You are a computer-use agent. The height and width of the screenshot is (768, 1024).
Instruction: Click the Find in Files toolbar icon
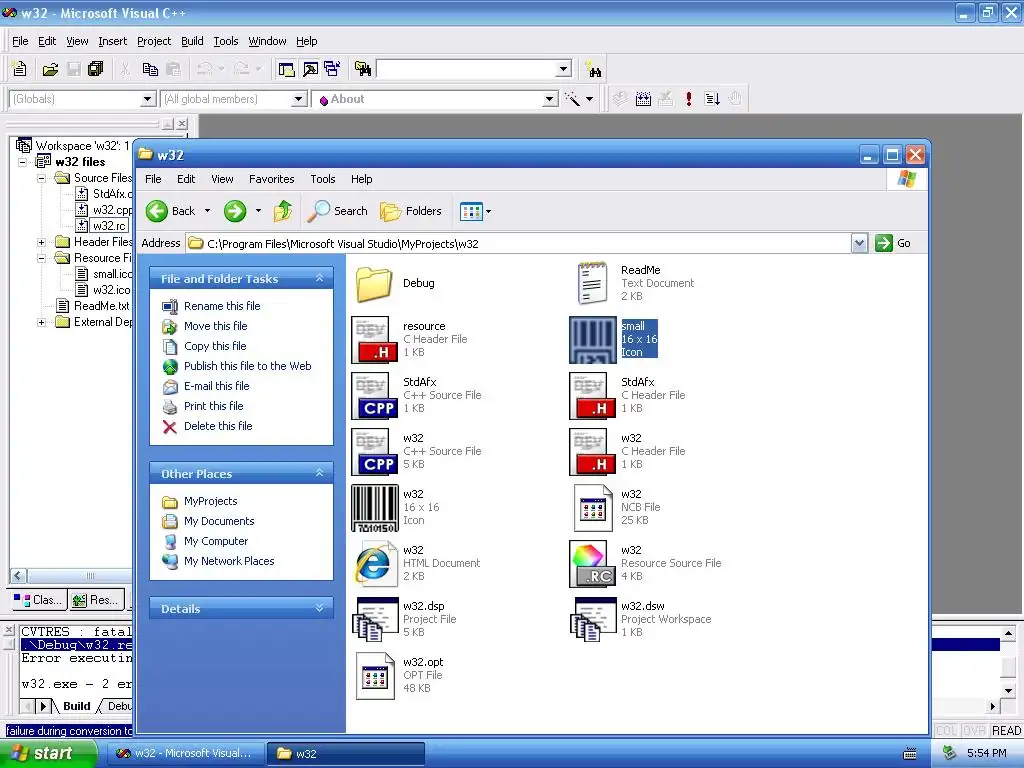tap(363, 69)
